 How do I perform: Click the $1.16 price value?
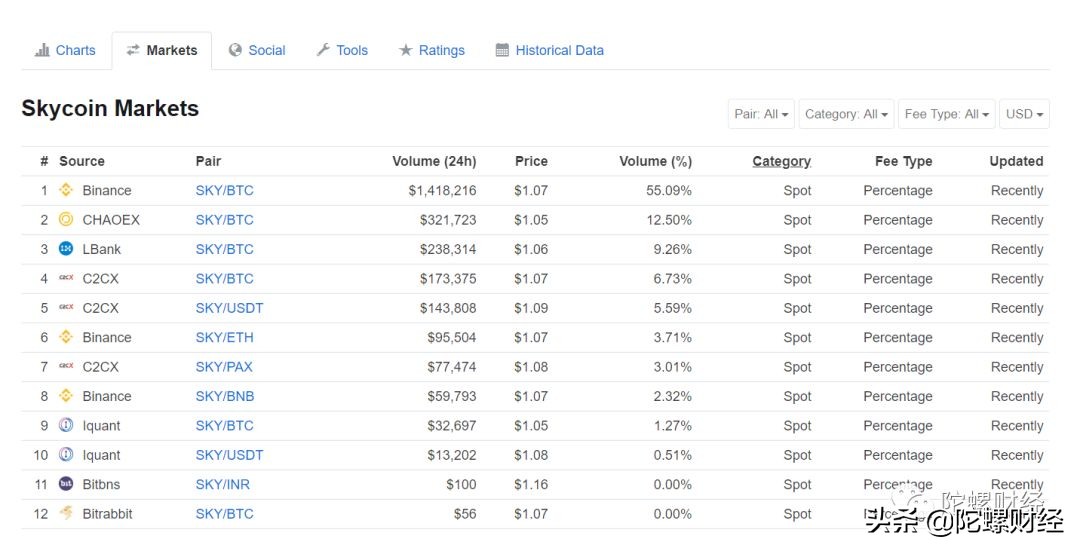[x=531, y=484]
